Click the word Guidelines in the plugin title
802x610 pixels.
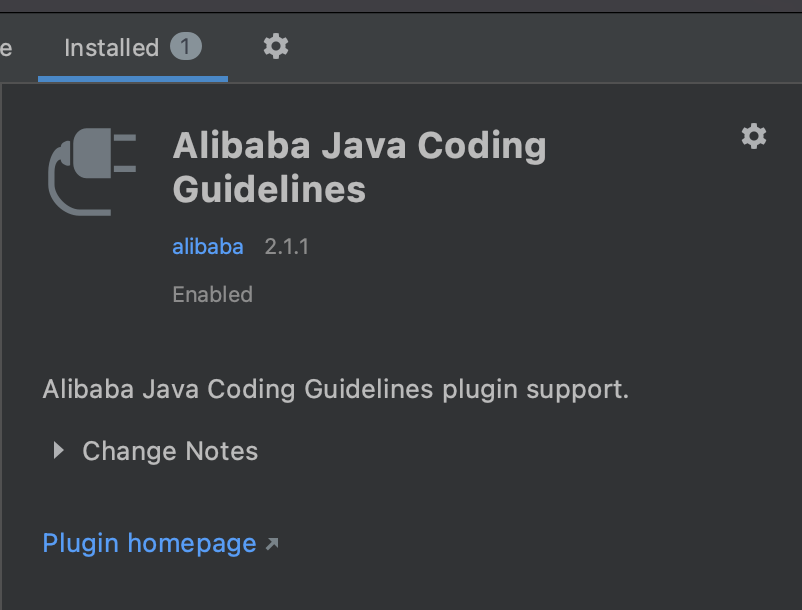[x=269, y=189]
